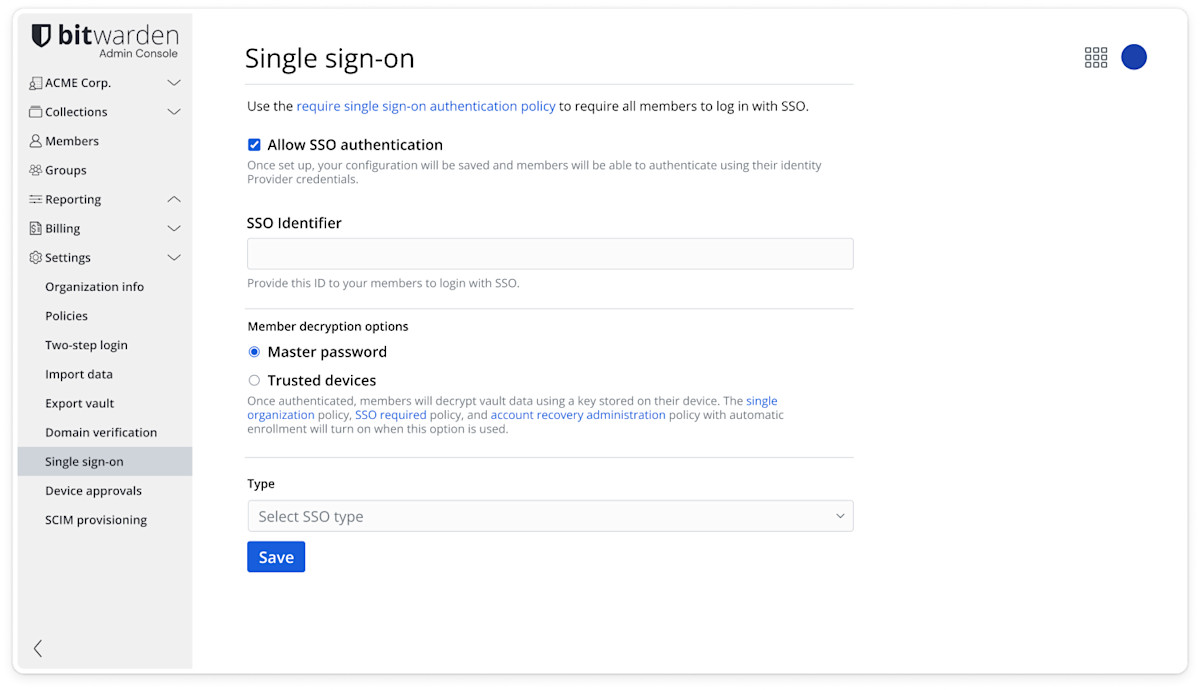Go to SCIM provisioning in sidebar
1200x690 pixels.
click(x=96, y=520)
